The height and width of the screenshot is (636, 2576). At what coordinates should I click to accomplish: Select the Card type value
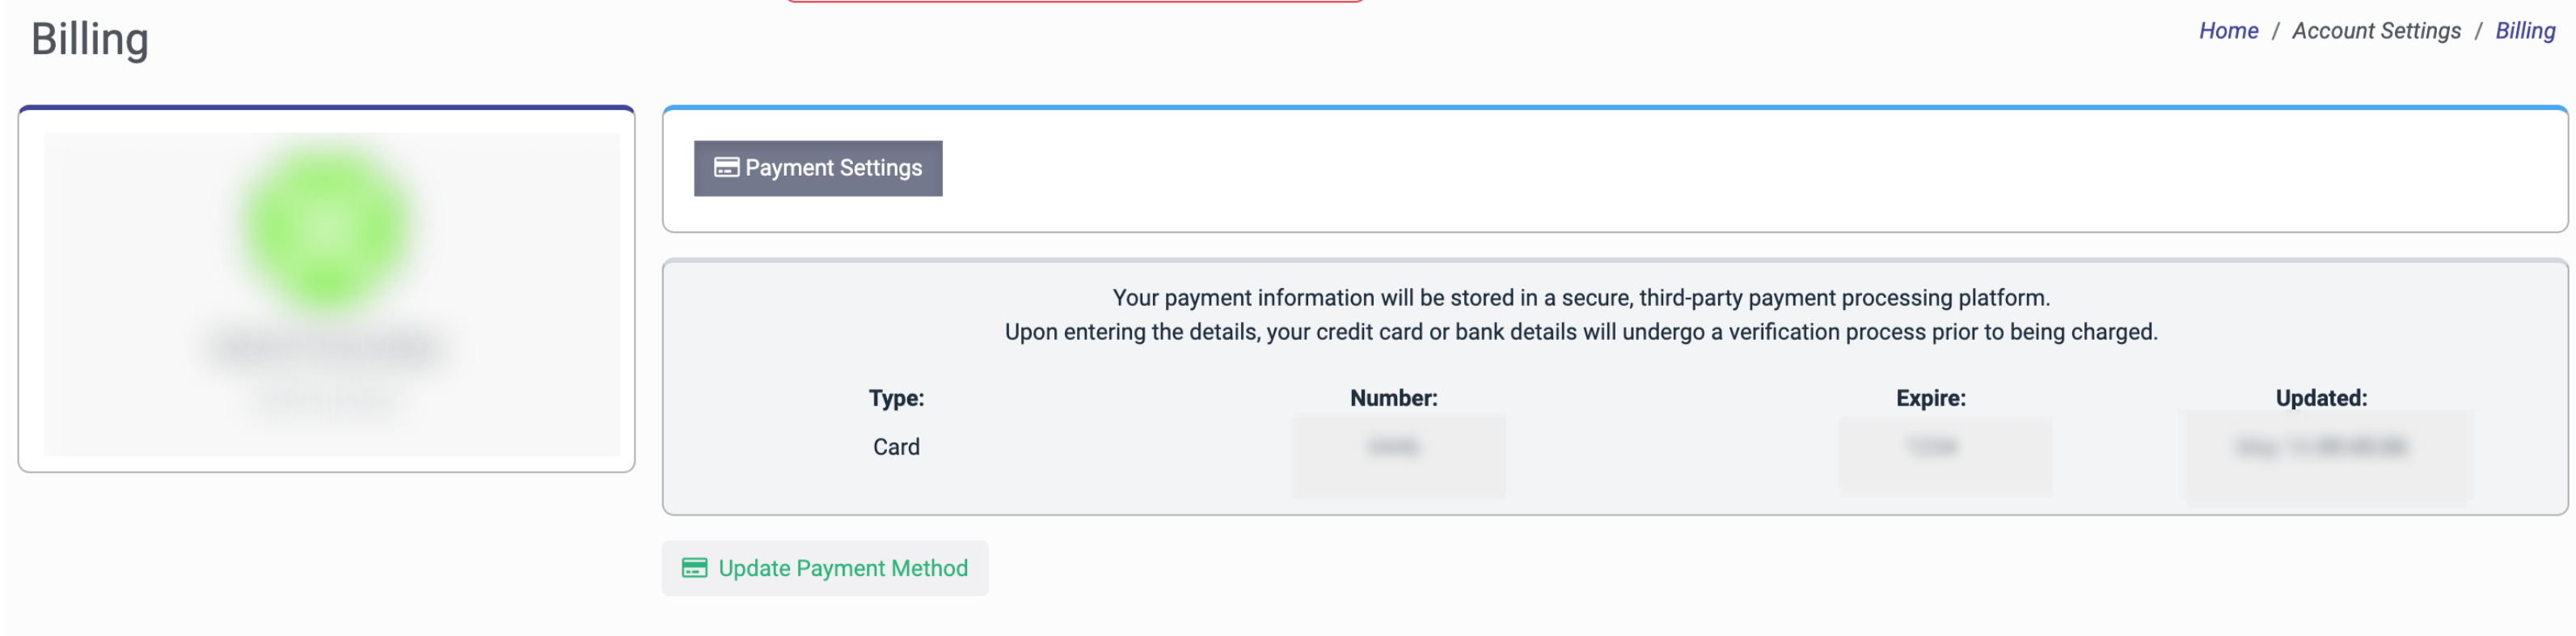click(x=896, y=447)
